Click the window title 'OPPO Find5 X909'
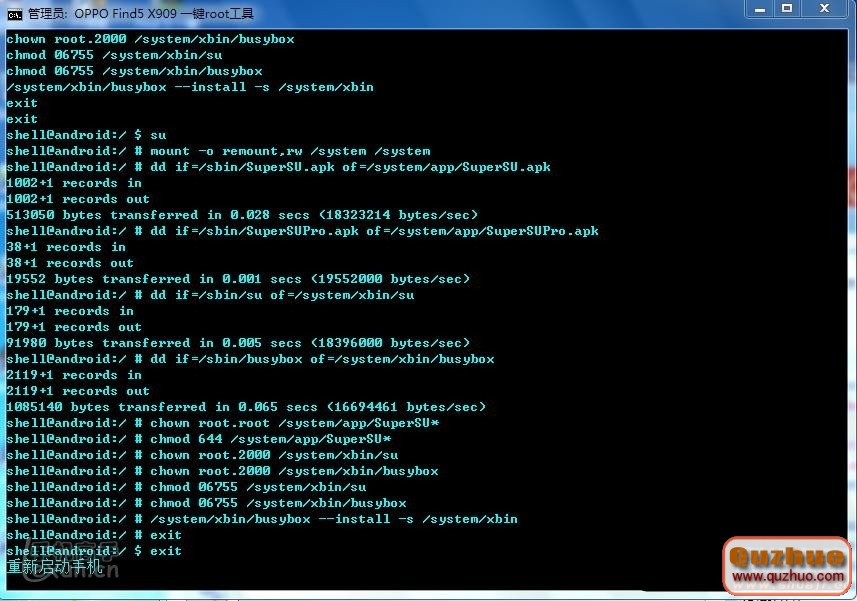 tap(126, 14)
